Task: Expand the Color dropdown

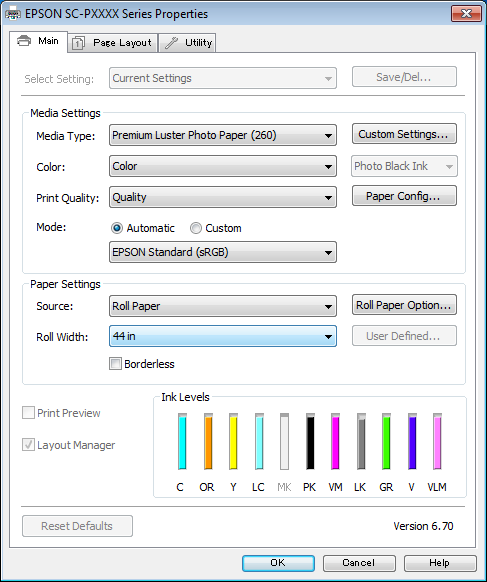Action: coord(223,166)
